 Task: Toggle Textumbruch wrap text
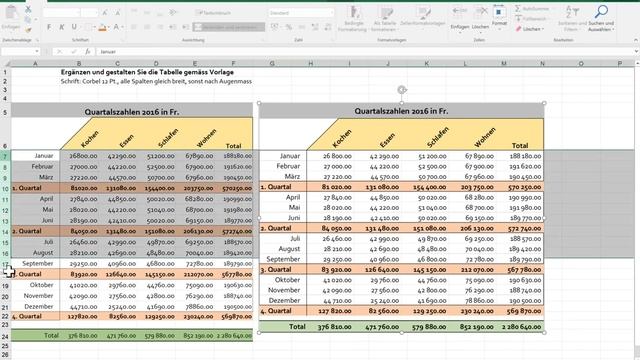click(213, 13)
